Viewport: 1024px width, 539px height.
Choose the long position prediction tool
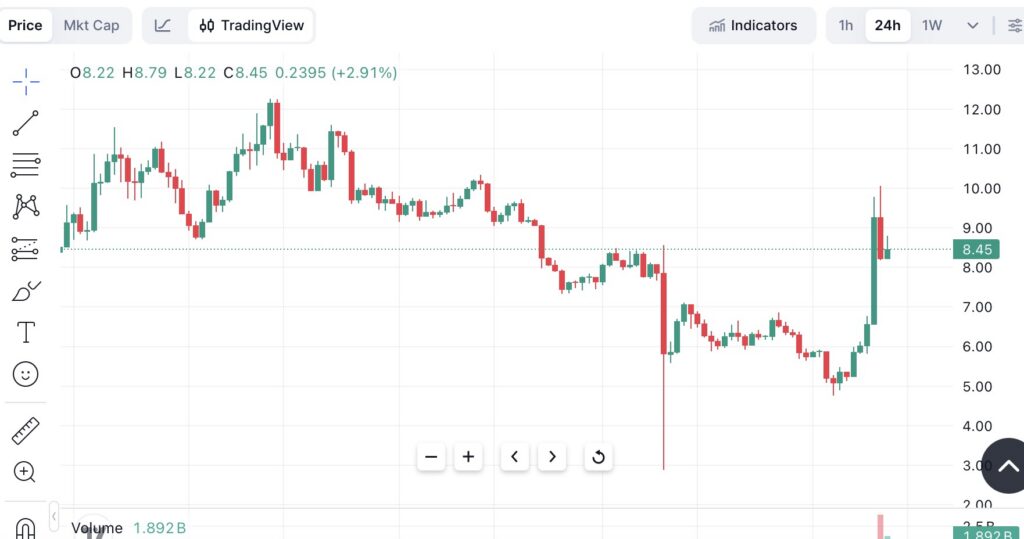pyautogui.click(x=26, y=249)
